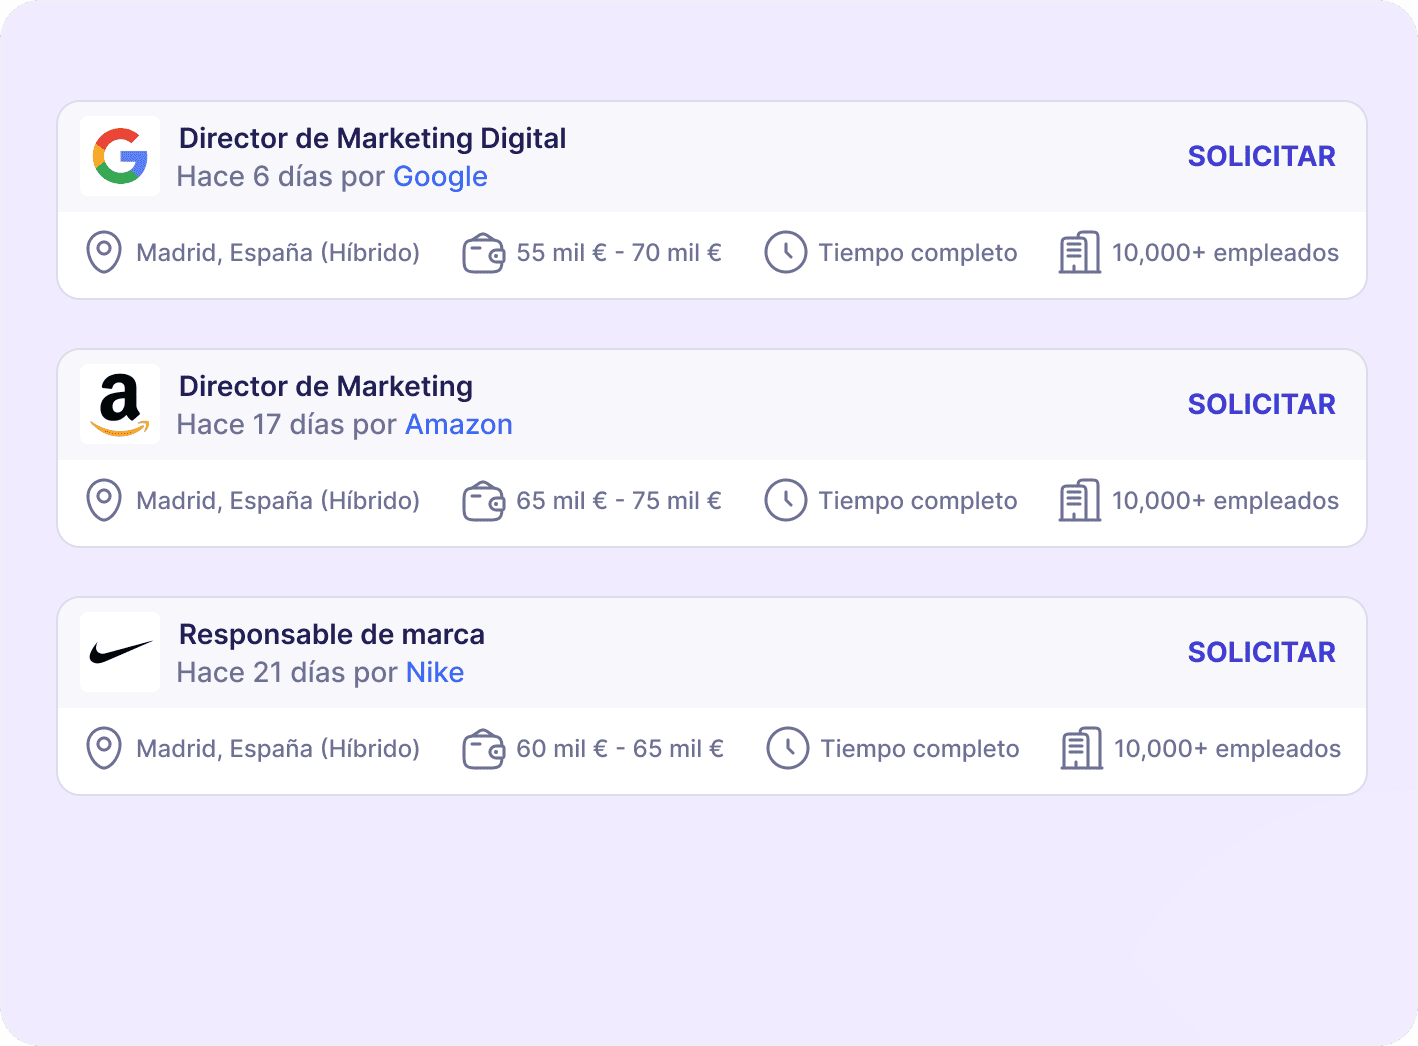Open the Google company link

coord(440,176)
